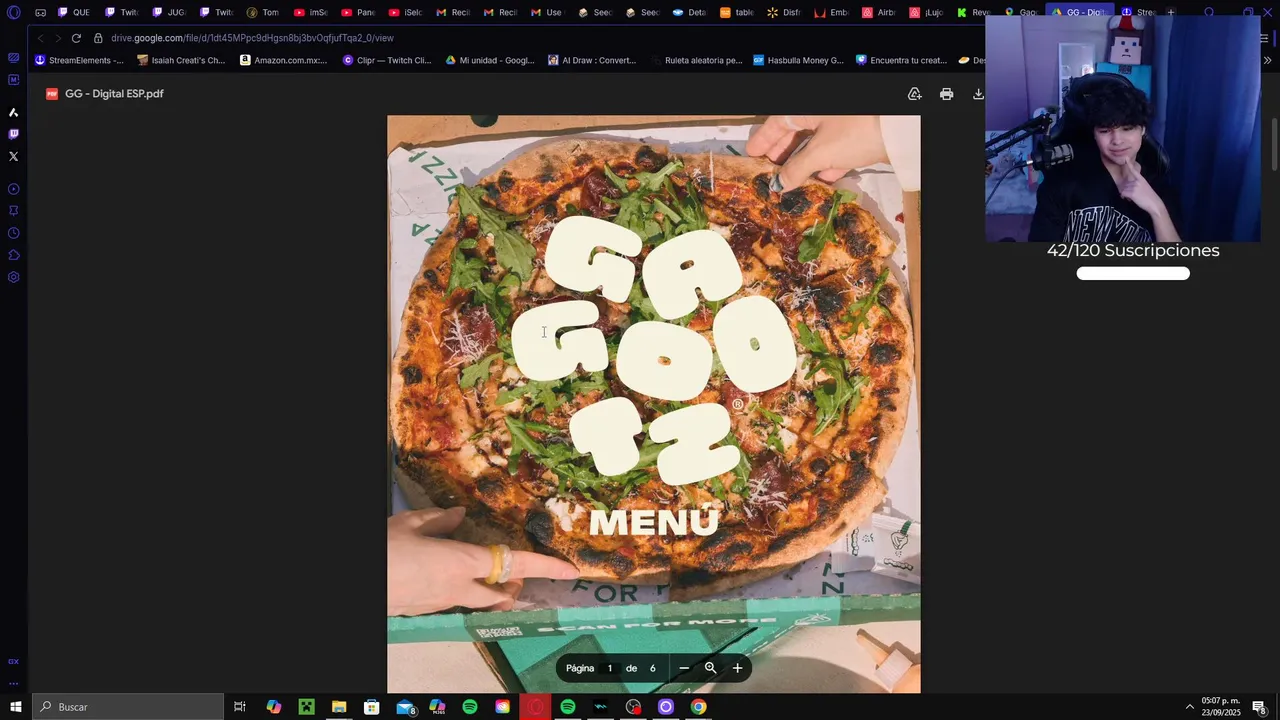Click the Windows Start button
This screenshot has height=720, width=1280.
pos(15,707)
